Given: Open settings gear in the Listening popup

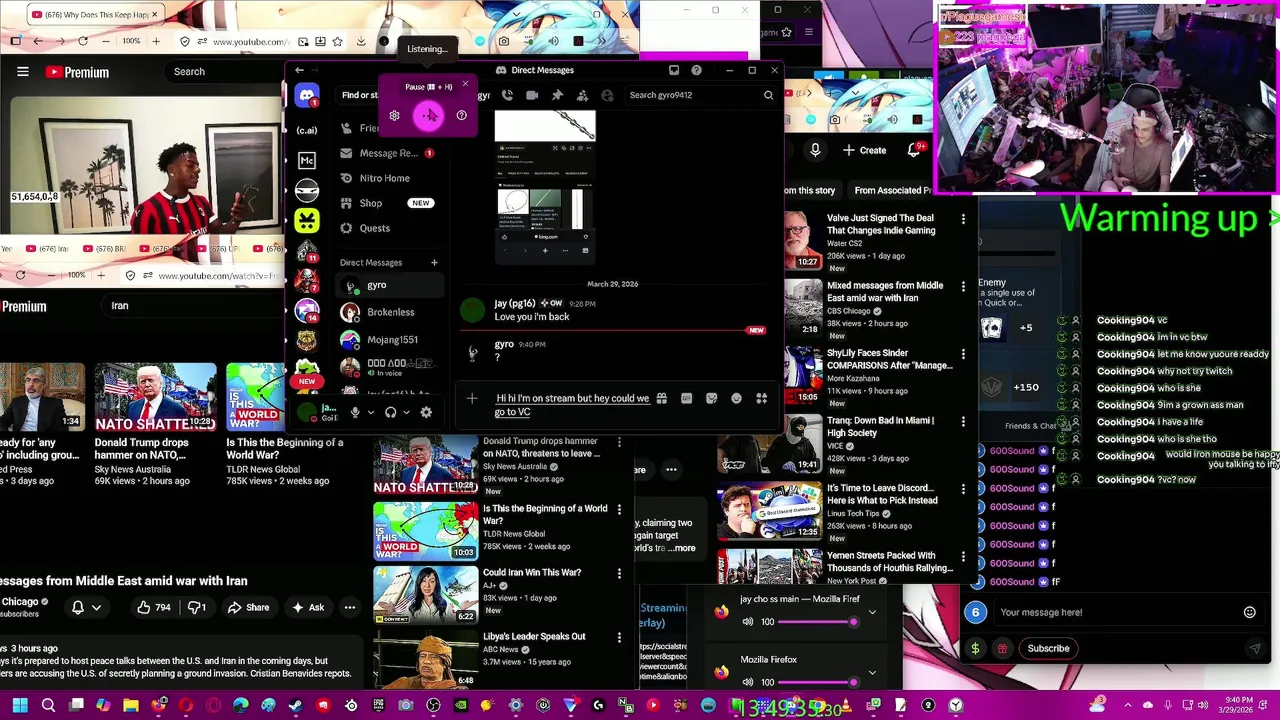Looking at the screenshot, I should click(394, 116).
